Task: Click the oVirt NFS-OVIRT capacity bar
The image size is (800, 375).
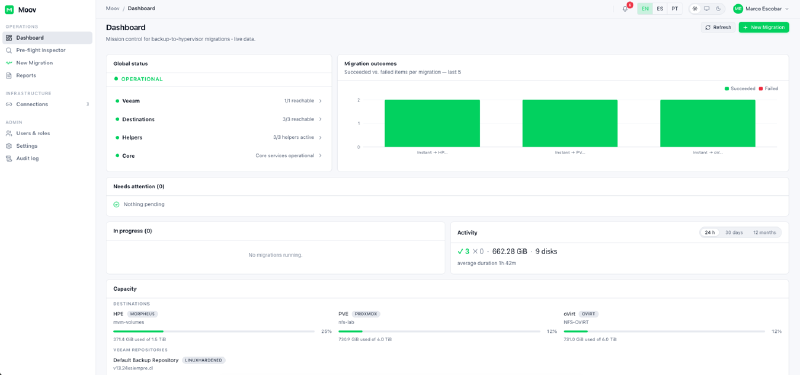Action: click(x=664, y=332)
